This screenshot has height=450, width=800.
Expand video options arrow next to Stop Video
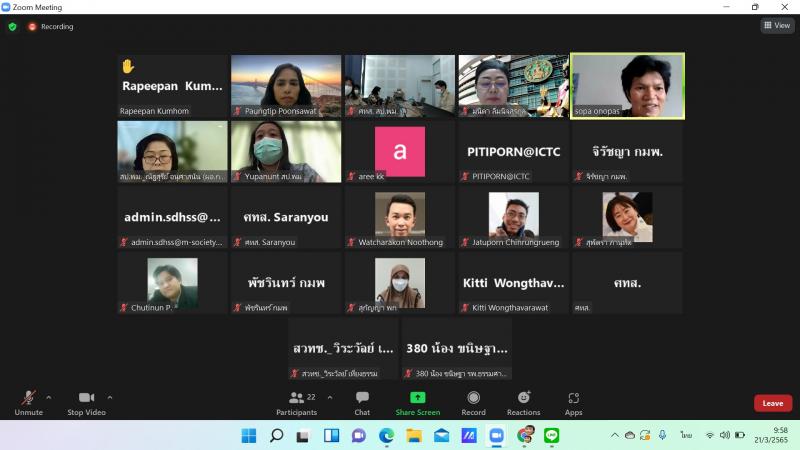(110, 397)
